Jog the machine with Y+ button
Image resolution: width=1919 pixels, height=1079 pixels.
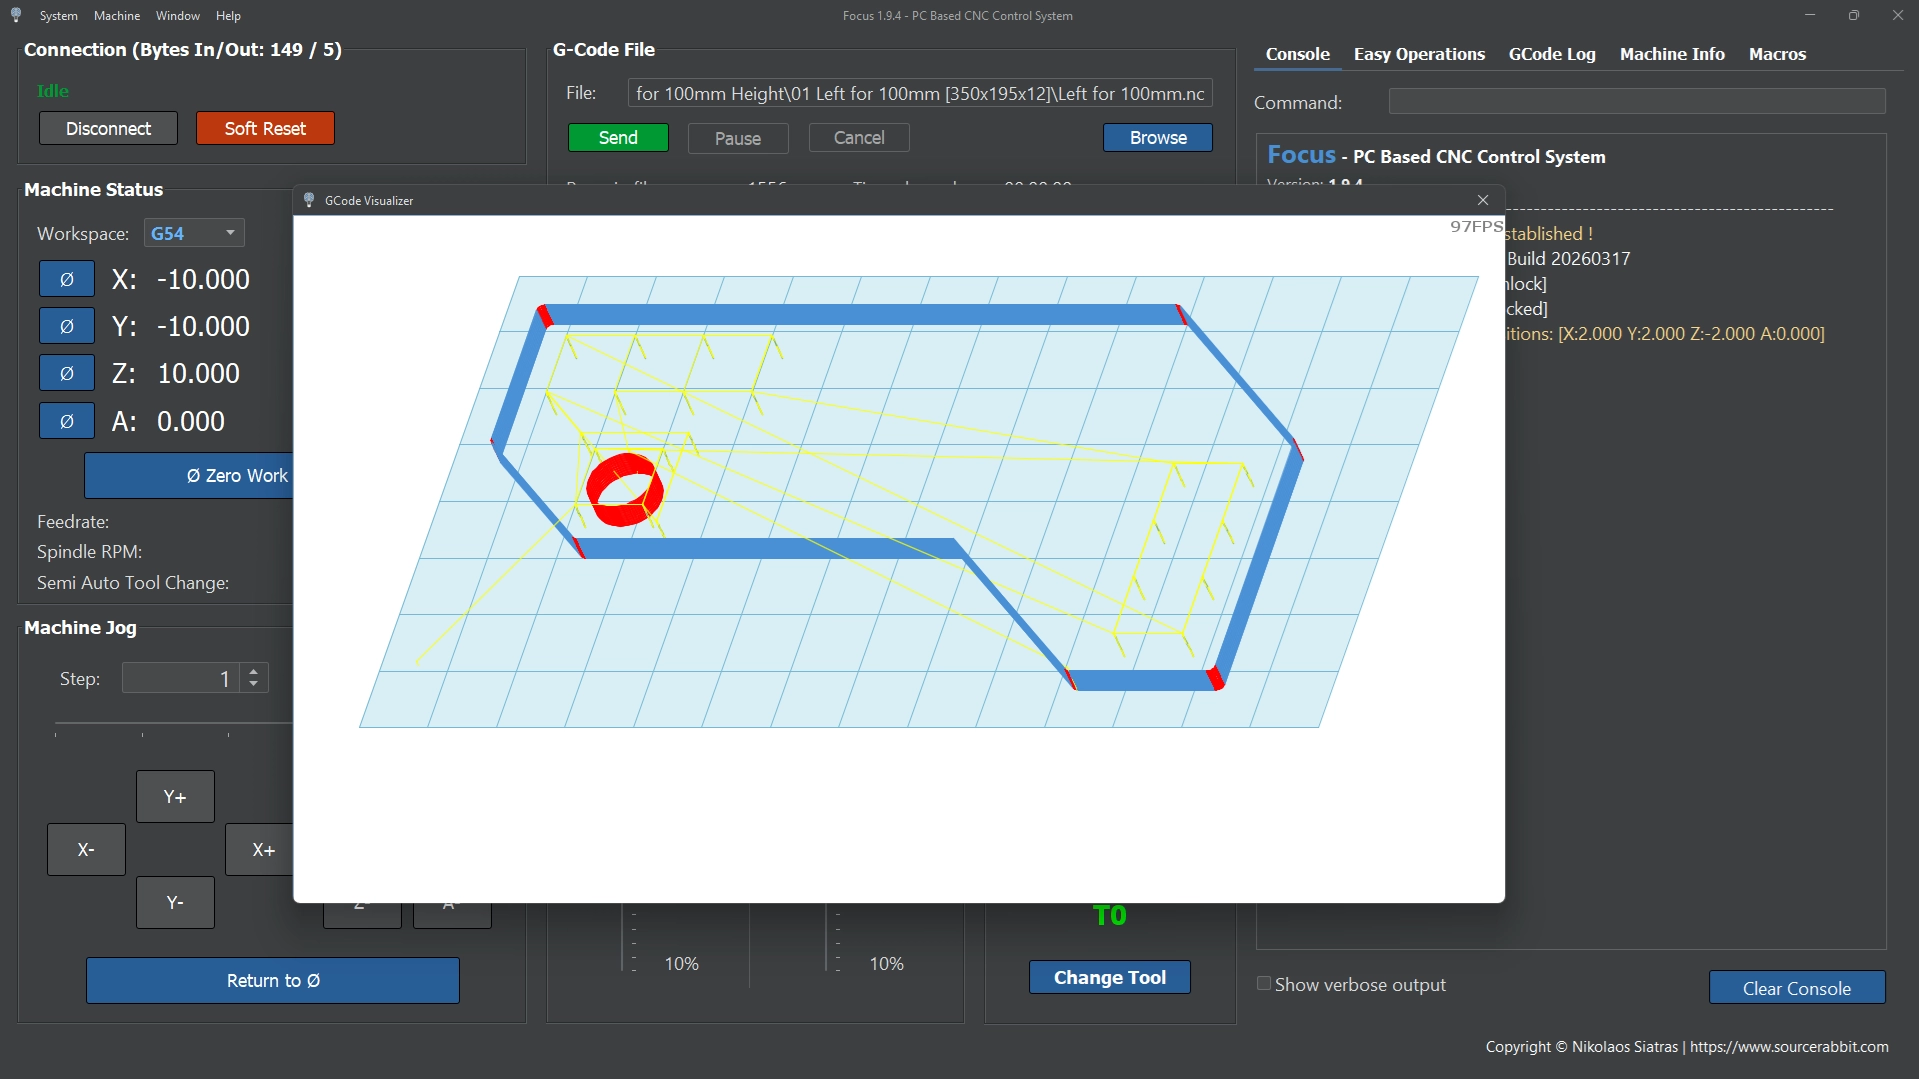tap(175, 796)
